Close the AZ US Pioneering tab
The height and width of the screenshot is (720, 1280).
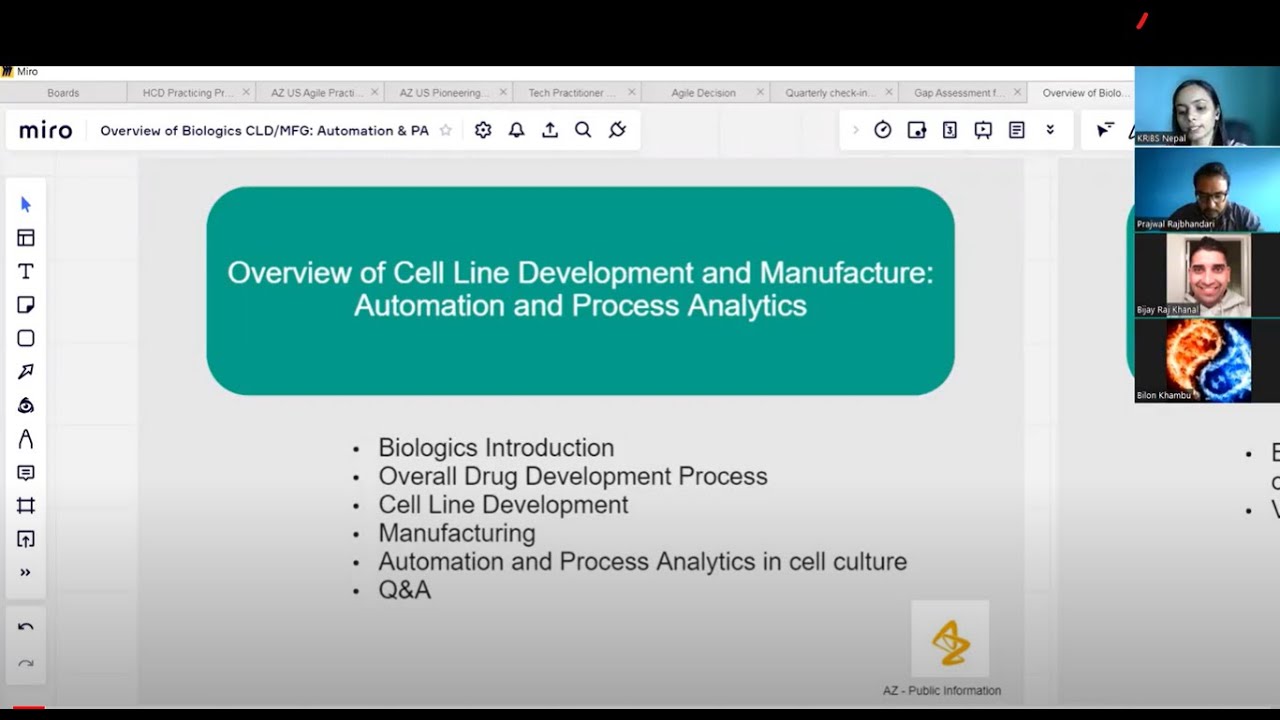tap(503, 93)
